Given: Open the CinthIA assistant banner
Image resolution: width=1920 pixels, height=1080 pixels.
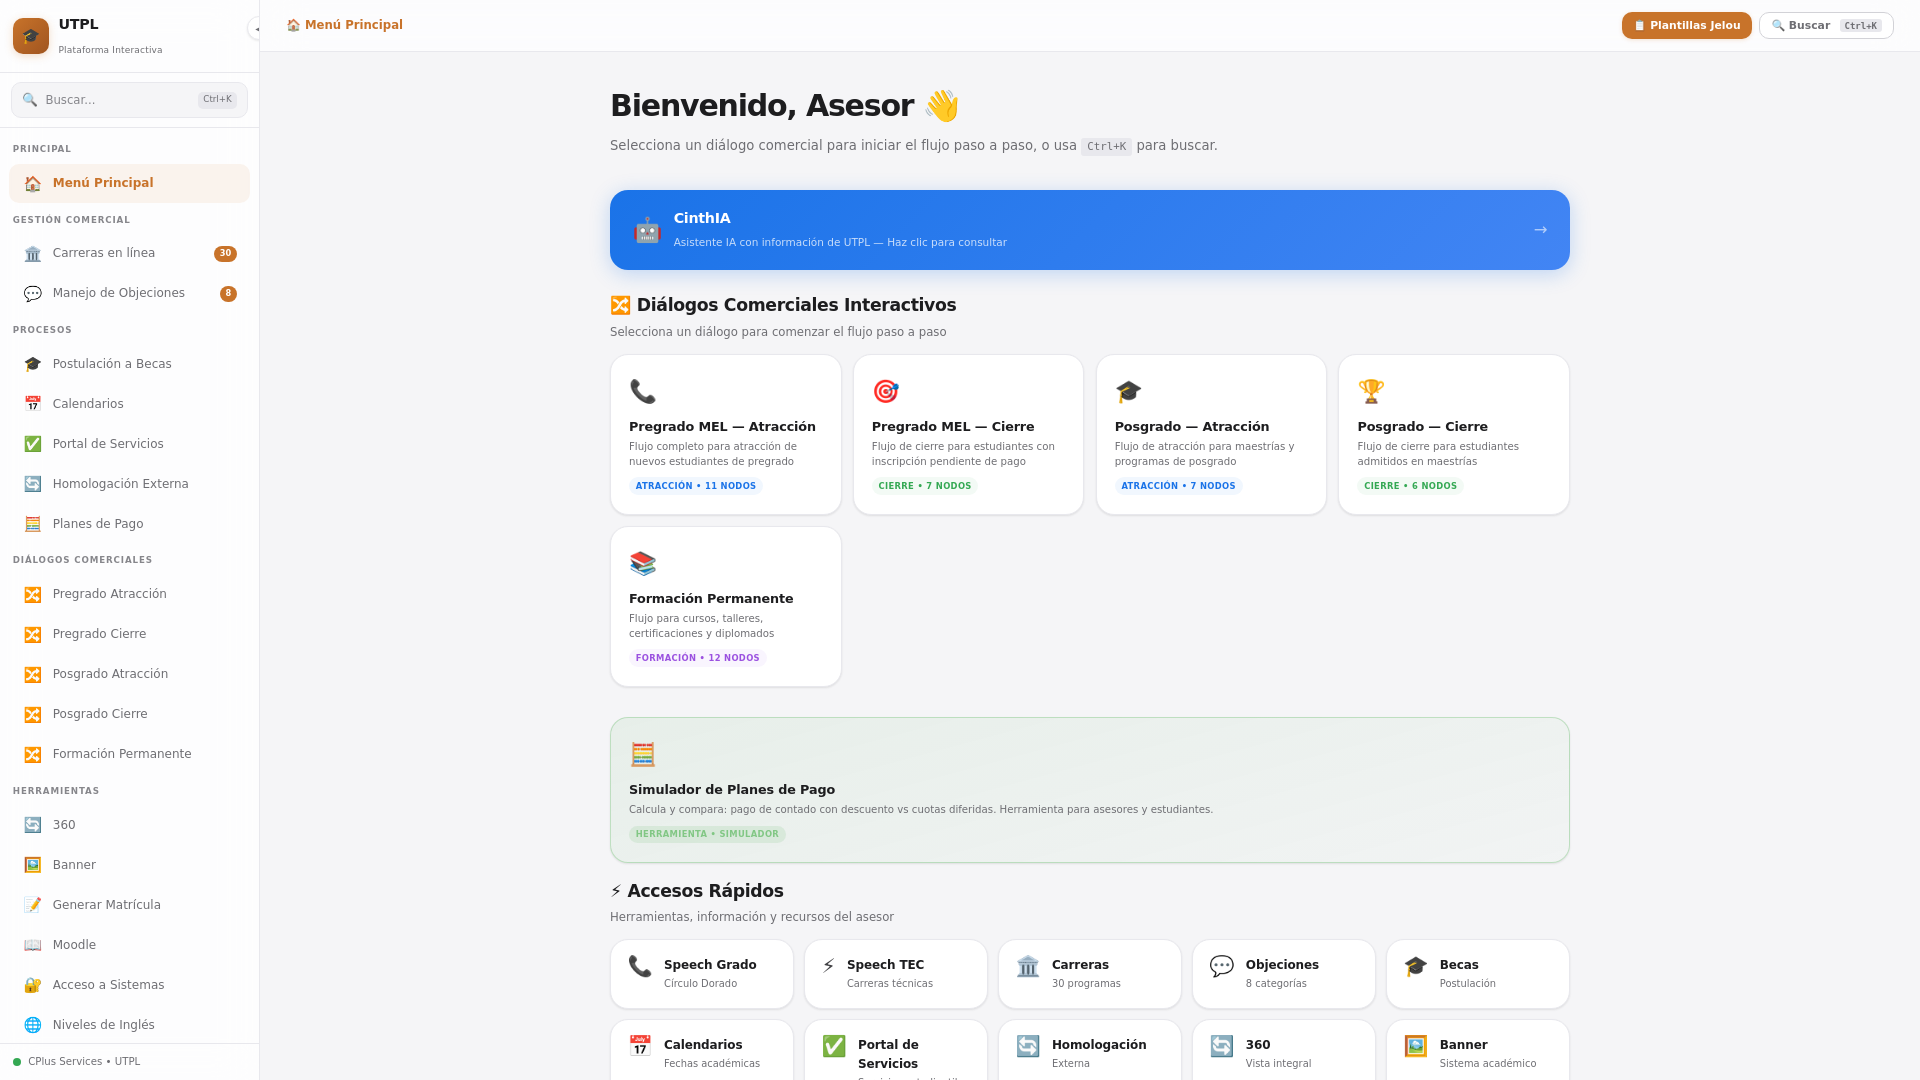Looking at the screenshot, I should [x=1089, y=230].
